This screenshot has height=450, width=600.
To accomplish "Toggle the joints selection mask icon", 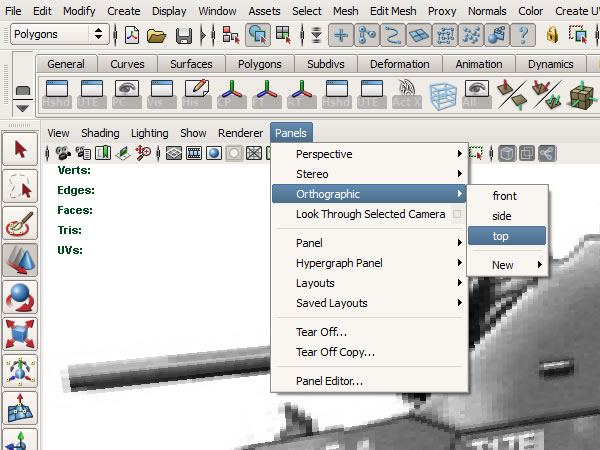I will coord(367,35).
